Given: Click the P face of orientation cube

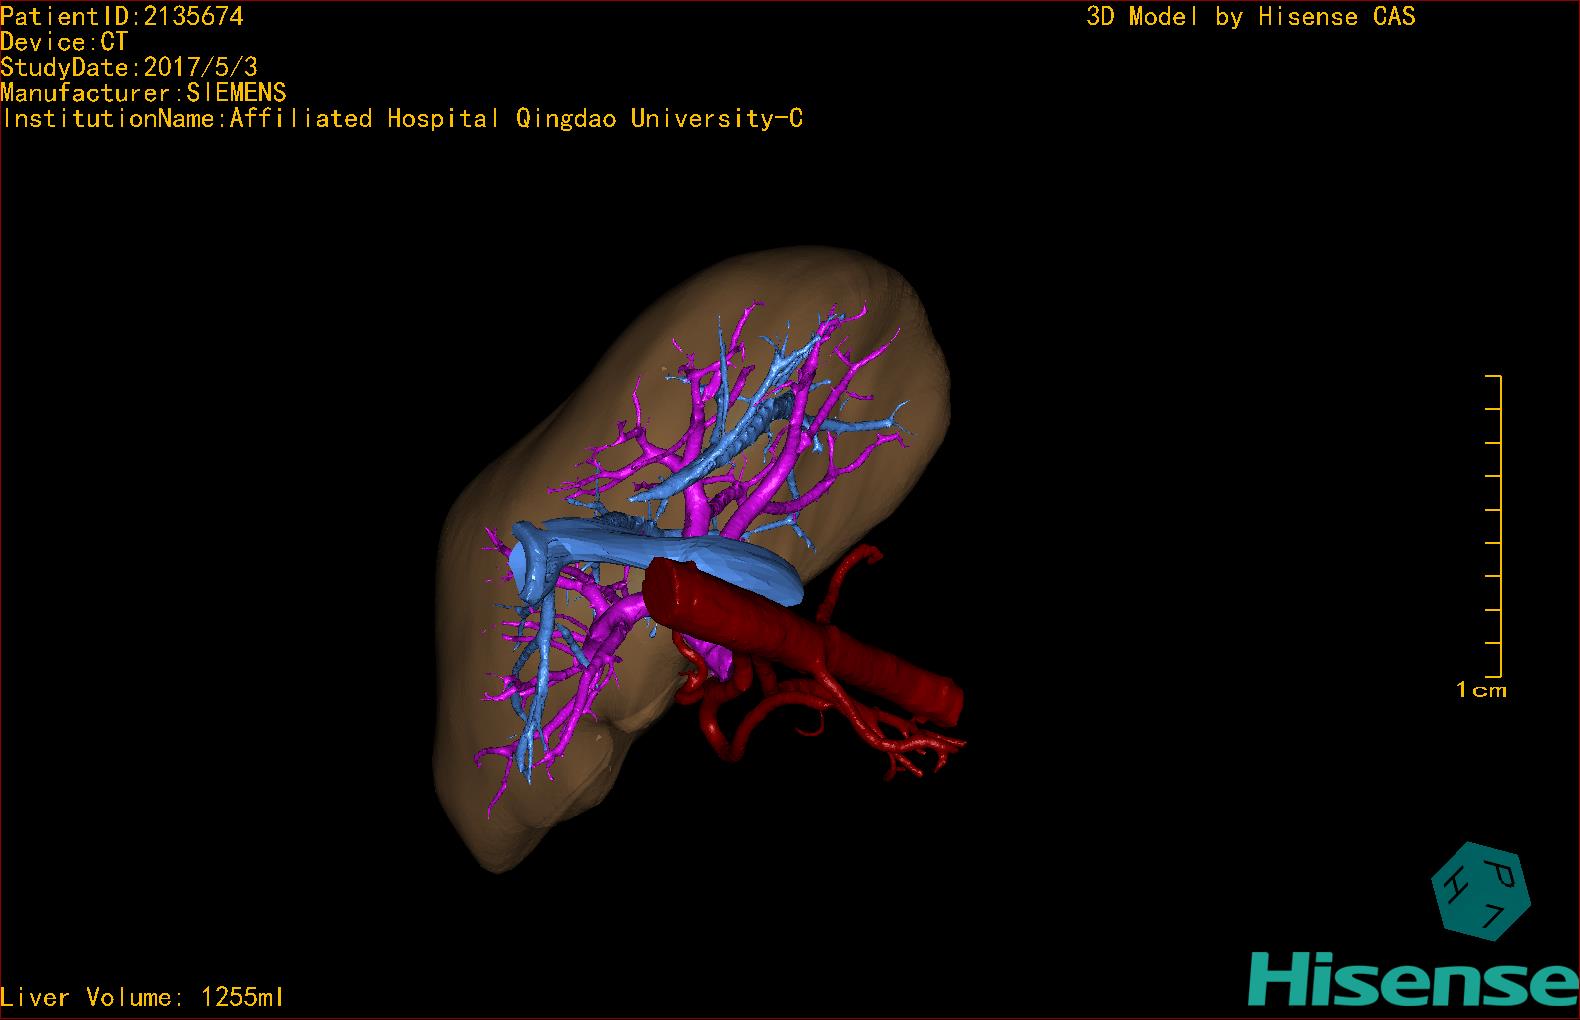Looking at the screenshot, I should tap(1500, 875).
